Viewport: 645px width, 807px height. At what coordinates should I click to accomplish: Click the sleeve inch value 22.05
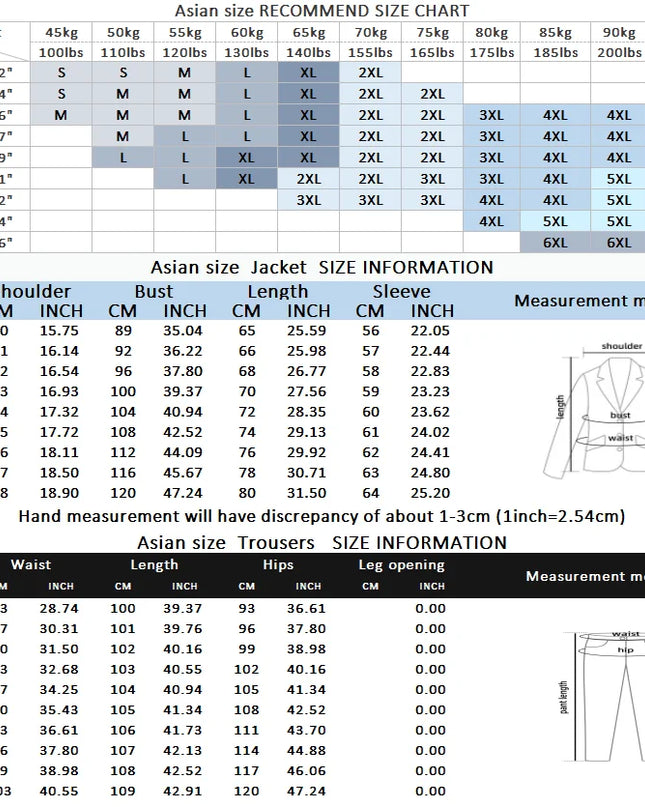pos(430,331)
